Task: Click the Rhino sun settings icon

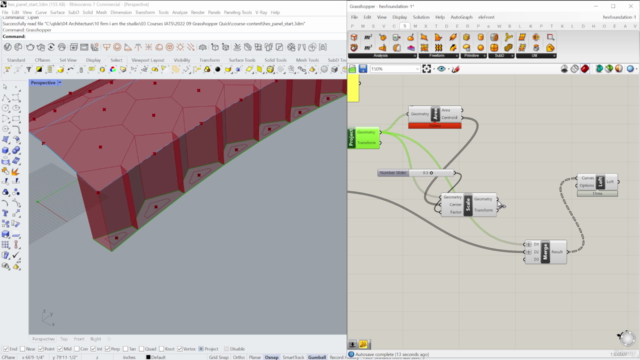Action: click(x=180, y=47)
